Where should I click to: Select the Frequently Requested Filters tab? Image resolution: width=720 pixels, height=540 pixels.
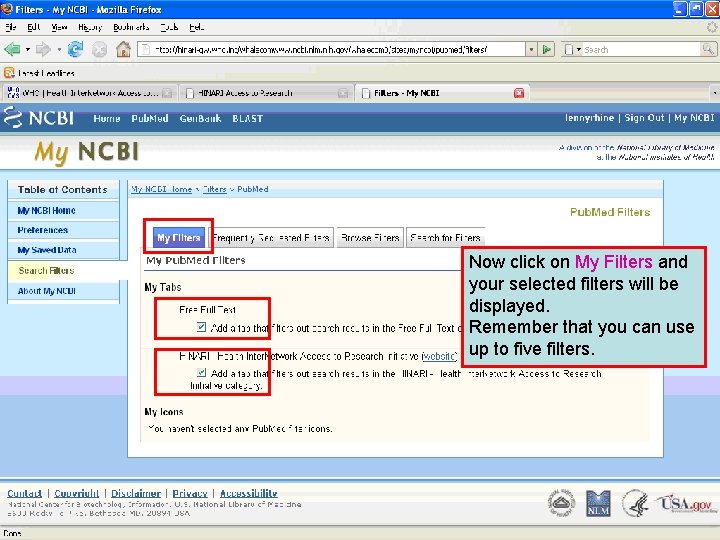point(271,238)
